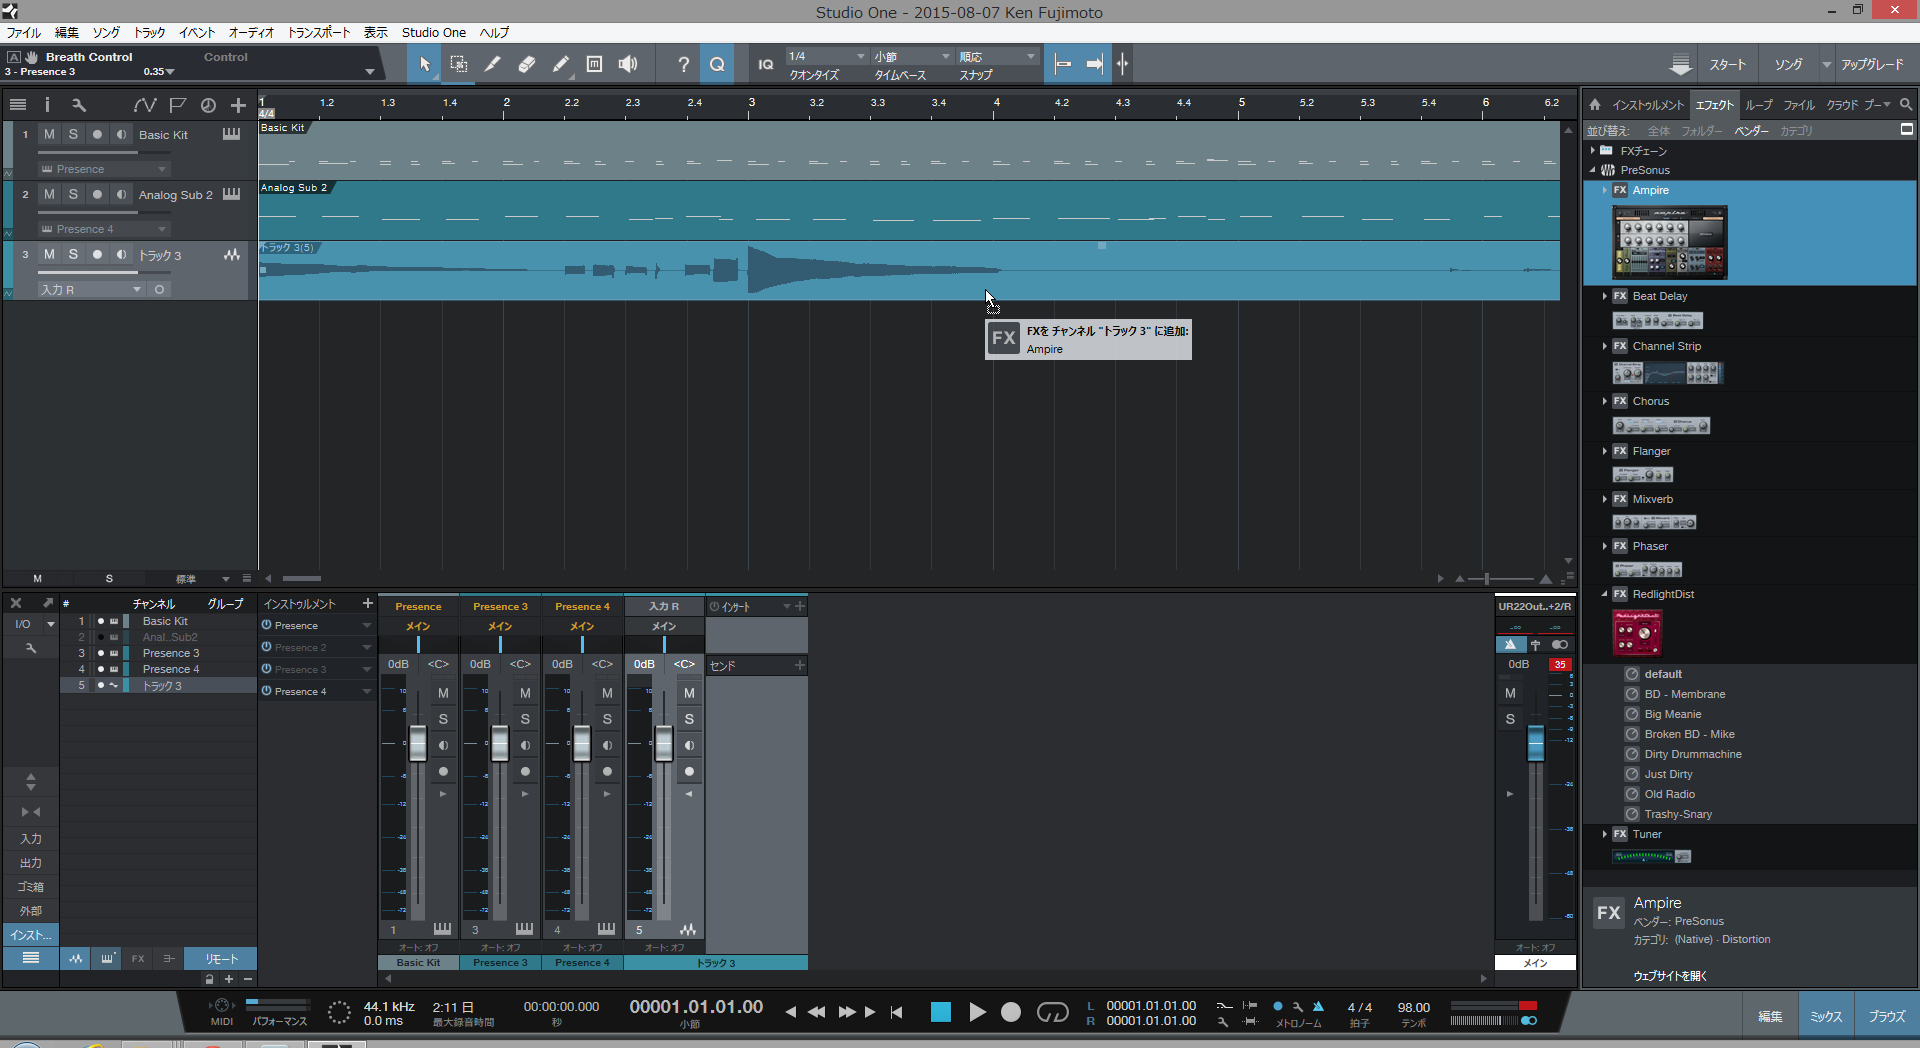Open the question mark help tool

coord(683,64)
